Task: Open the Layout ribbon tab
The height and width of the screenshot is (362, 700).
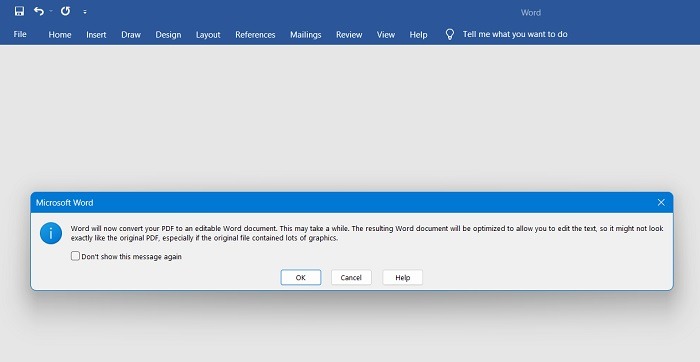Action: click(x=208, y=34)
